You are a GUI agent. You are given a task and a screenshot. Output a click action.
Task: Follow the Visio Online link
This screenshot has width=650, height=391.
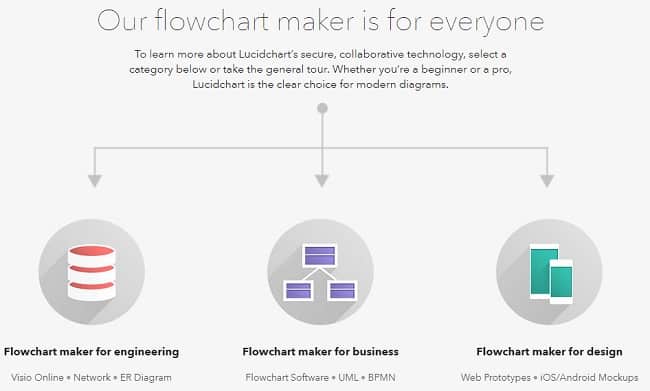click(37, 378)
